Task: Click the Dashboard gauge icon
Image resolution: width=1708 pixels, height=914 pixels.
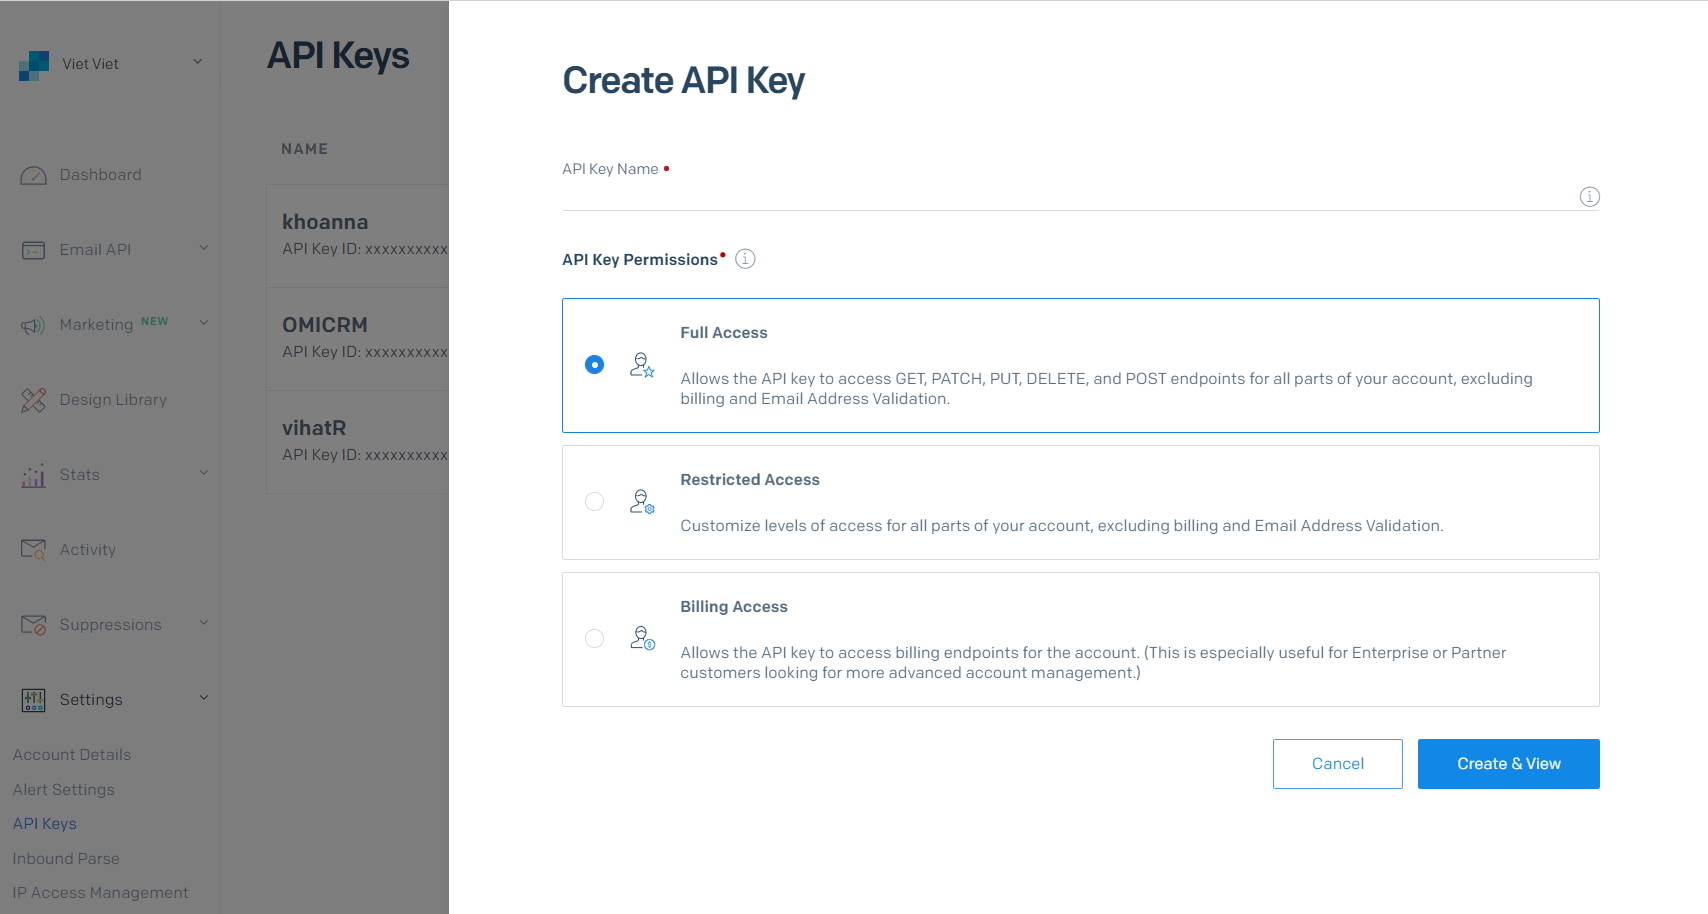Action: pos(33,176)
